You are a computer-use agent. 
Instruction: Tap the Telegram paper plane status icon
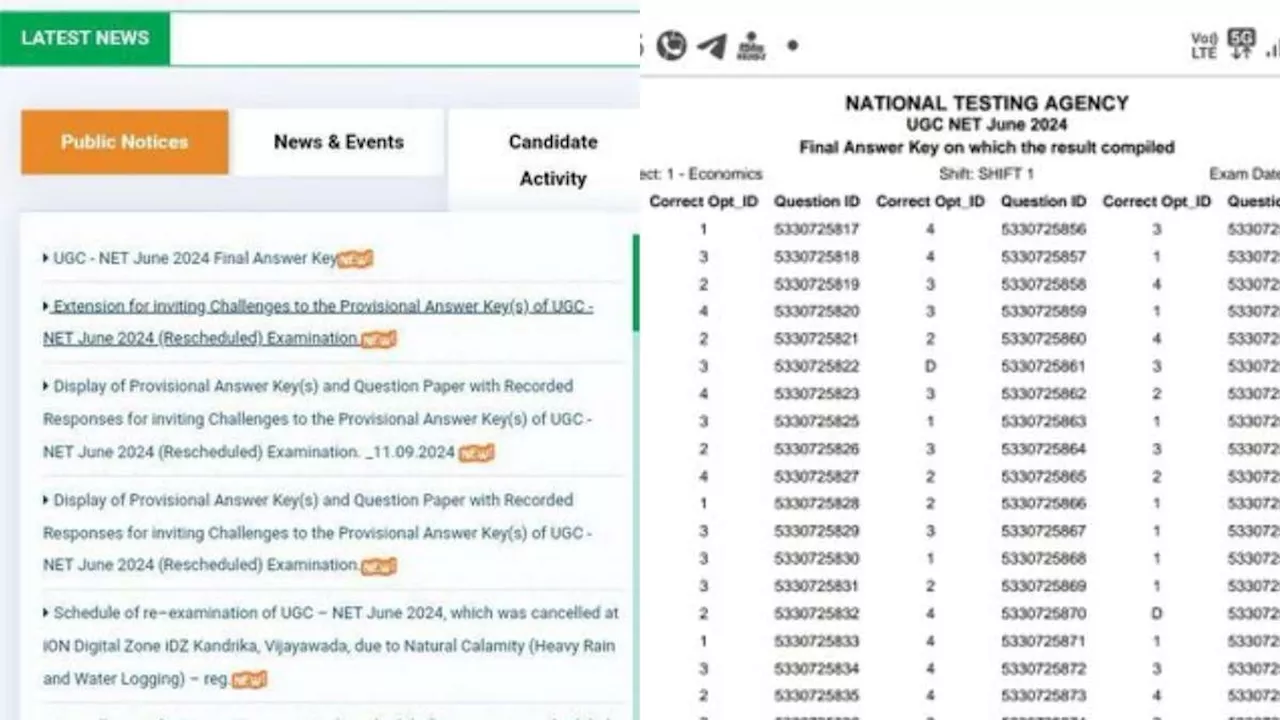[711, 45]
